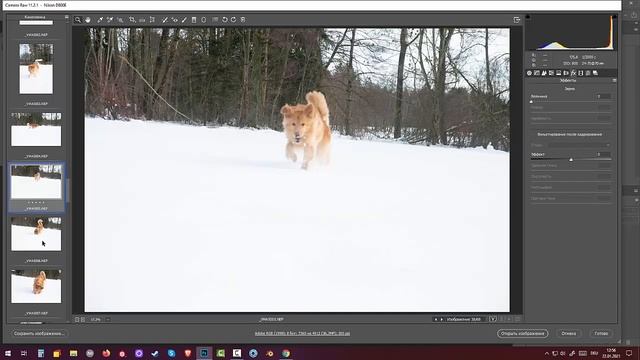This screenshot has width=640, height=360.
Task: Toggle the before/after Y preview button
Action: tap(493, 319)
